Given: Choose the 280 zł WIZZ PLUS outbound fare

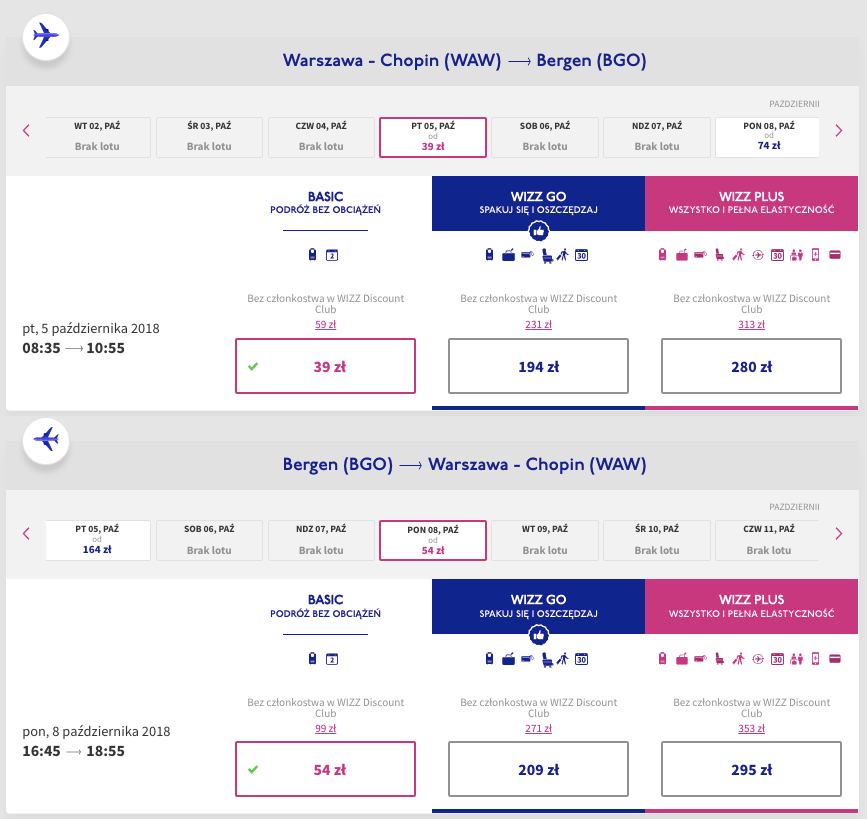Looking at the screenshot, I should (751, 367).
